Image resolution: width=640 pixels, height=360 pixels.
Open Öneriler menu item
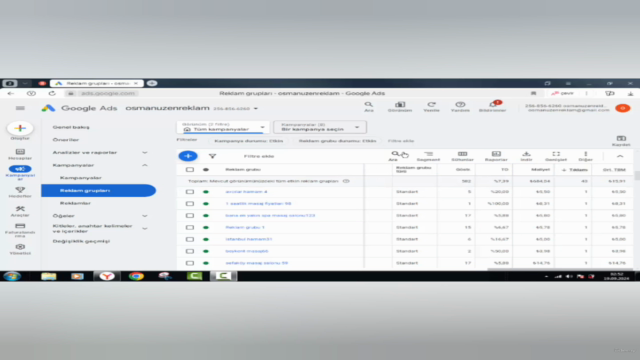66,140
